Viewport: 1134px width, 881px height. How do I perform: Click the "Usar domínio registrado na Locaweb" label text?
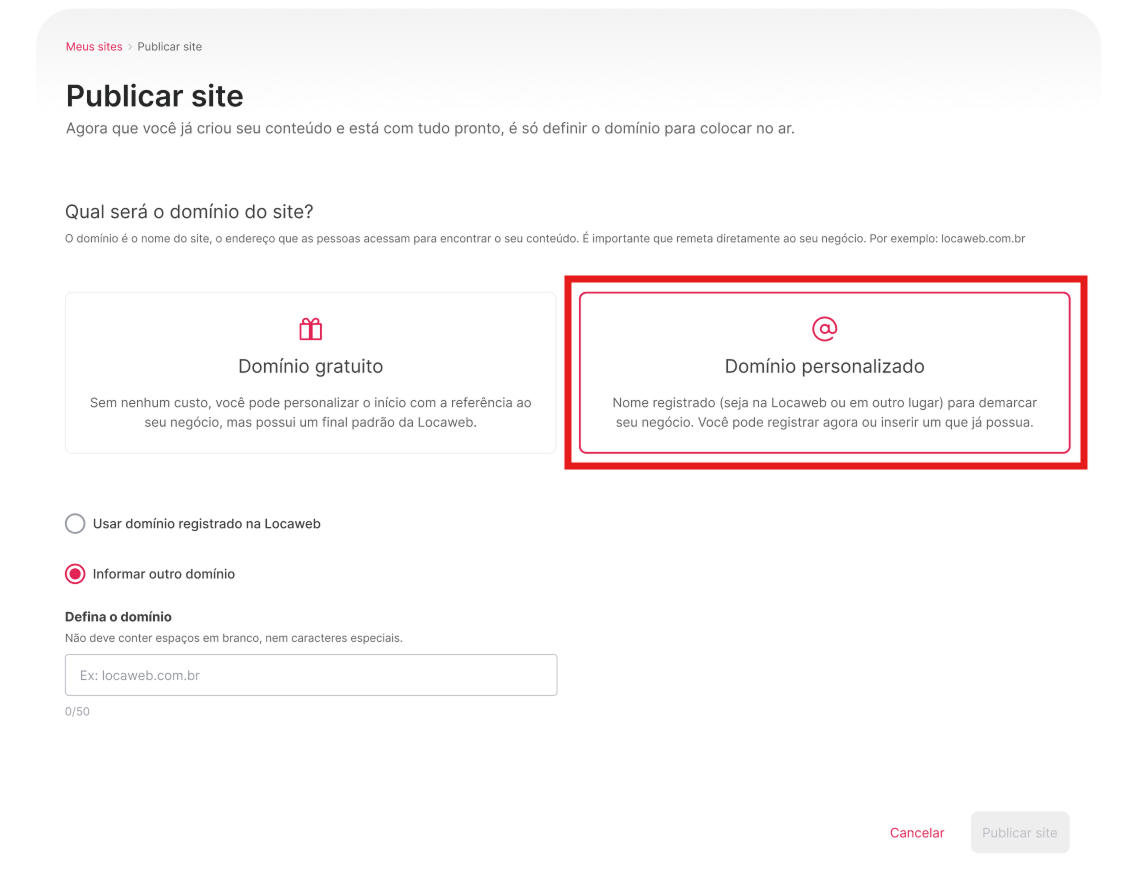pos(206,524)
